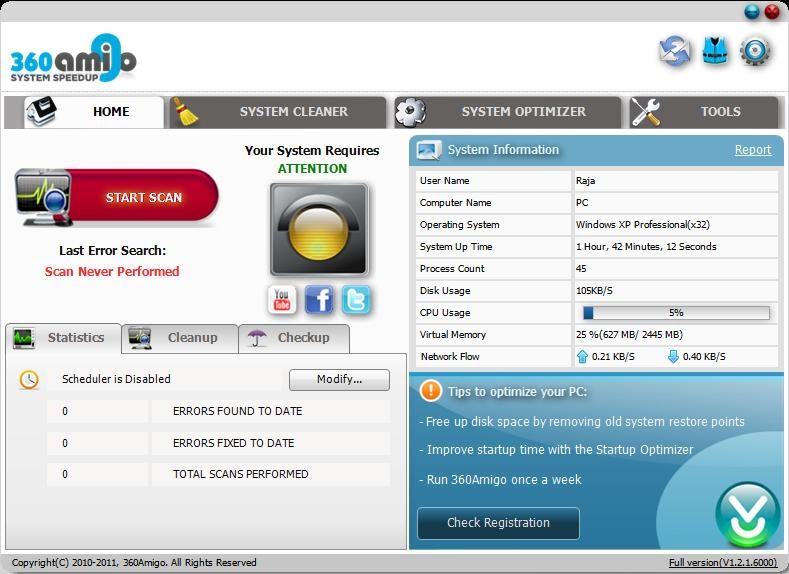Click the CPU Usage 5% progress bar

pyautogui.click(x=676, y=313)
